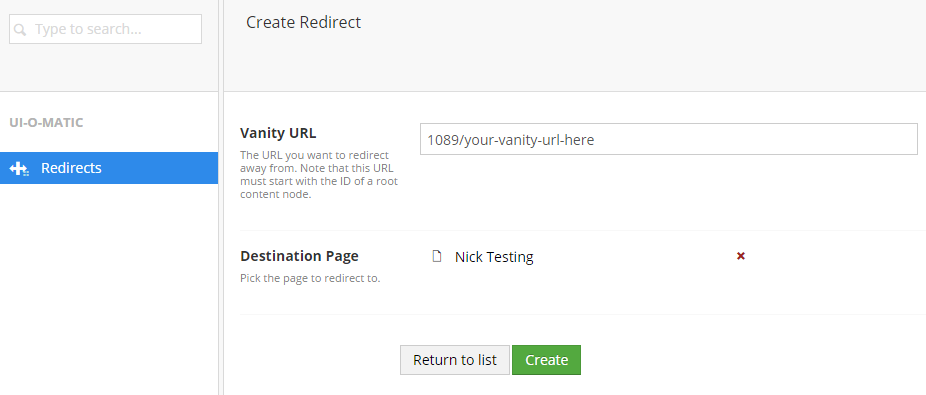Open the Nick Testing destination page
Viewport: 926px width, 395px height.
(x=494, y=257)
